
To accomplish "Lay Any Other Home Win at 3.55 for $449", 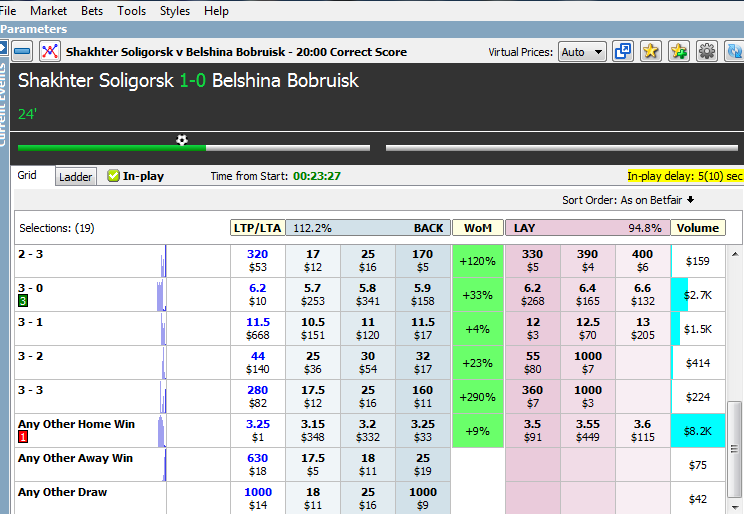I will [588, 430].
